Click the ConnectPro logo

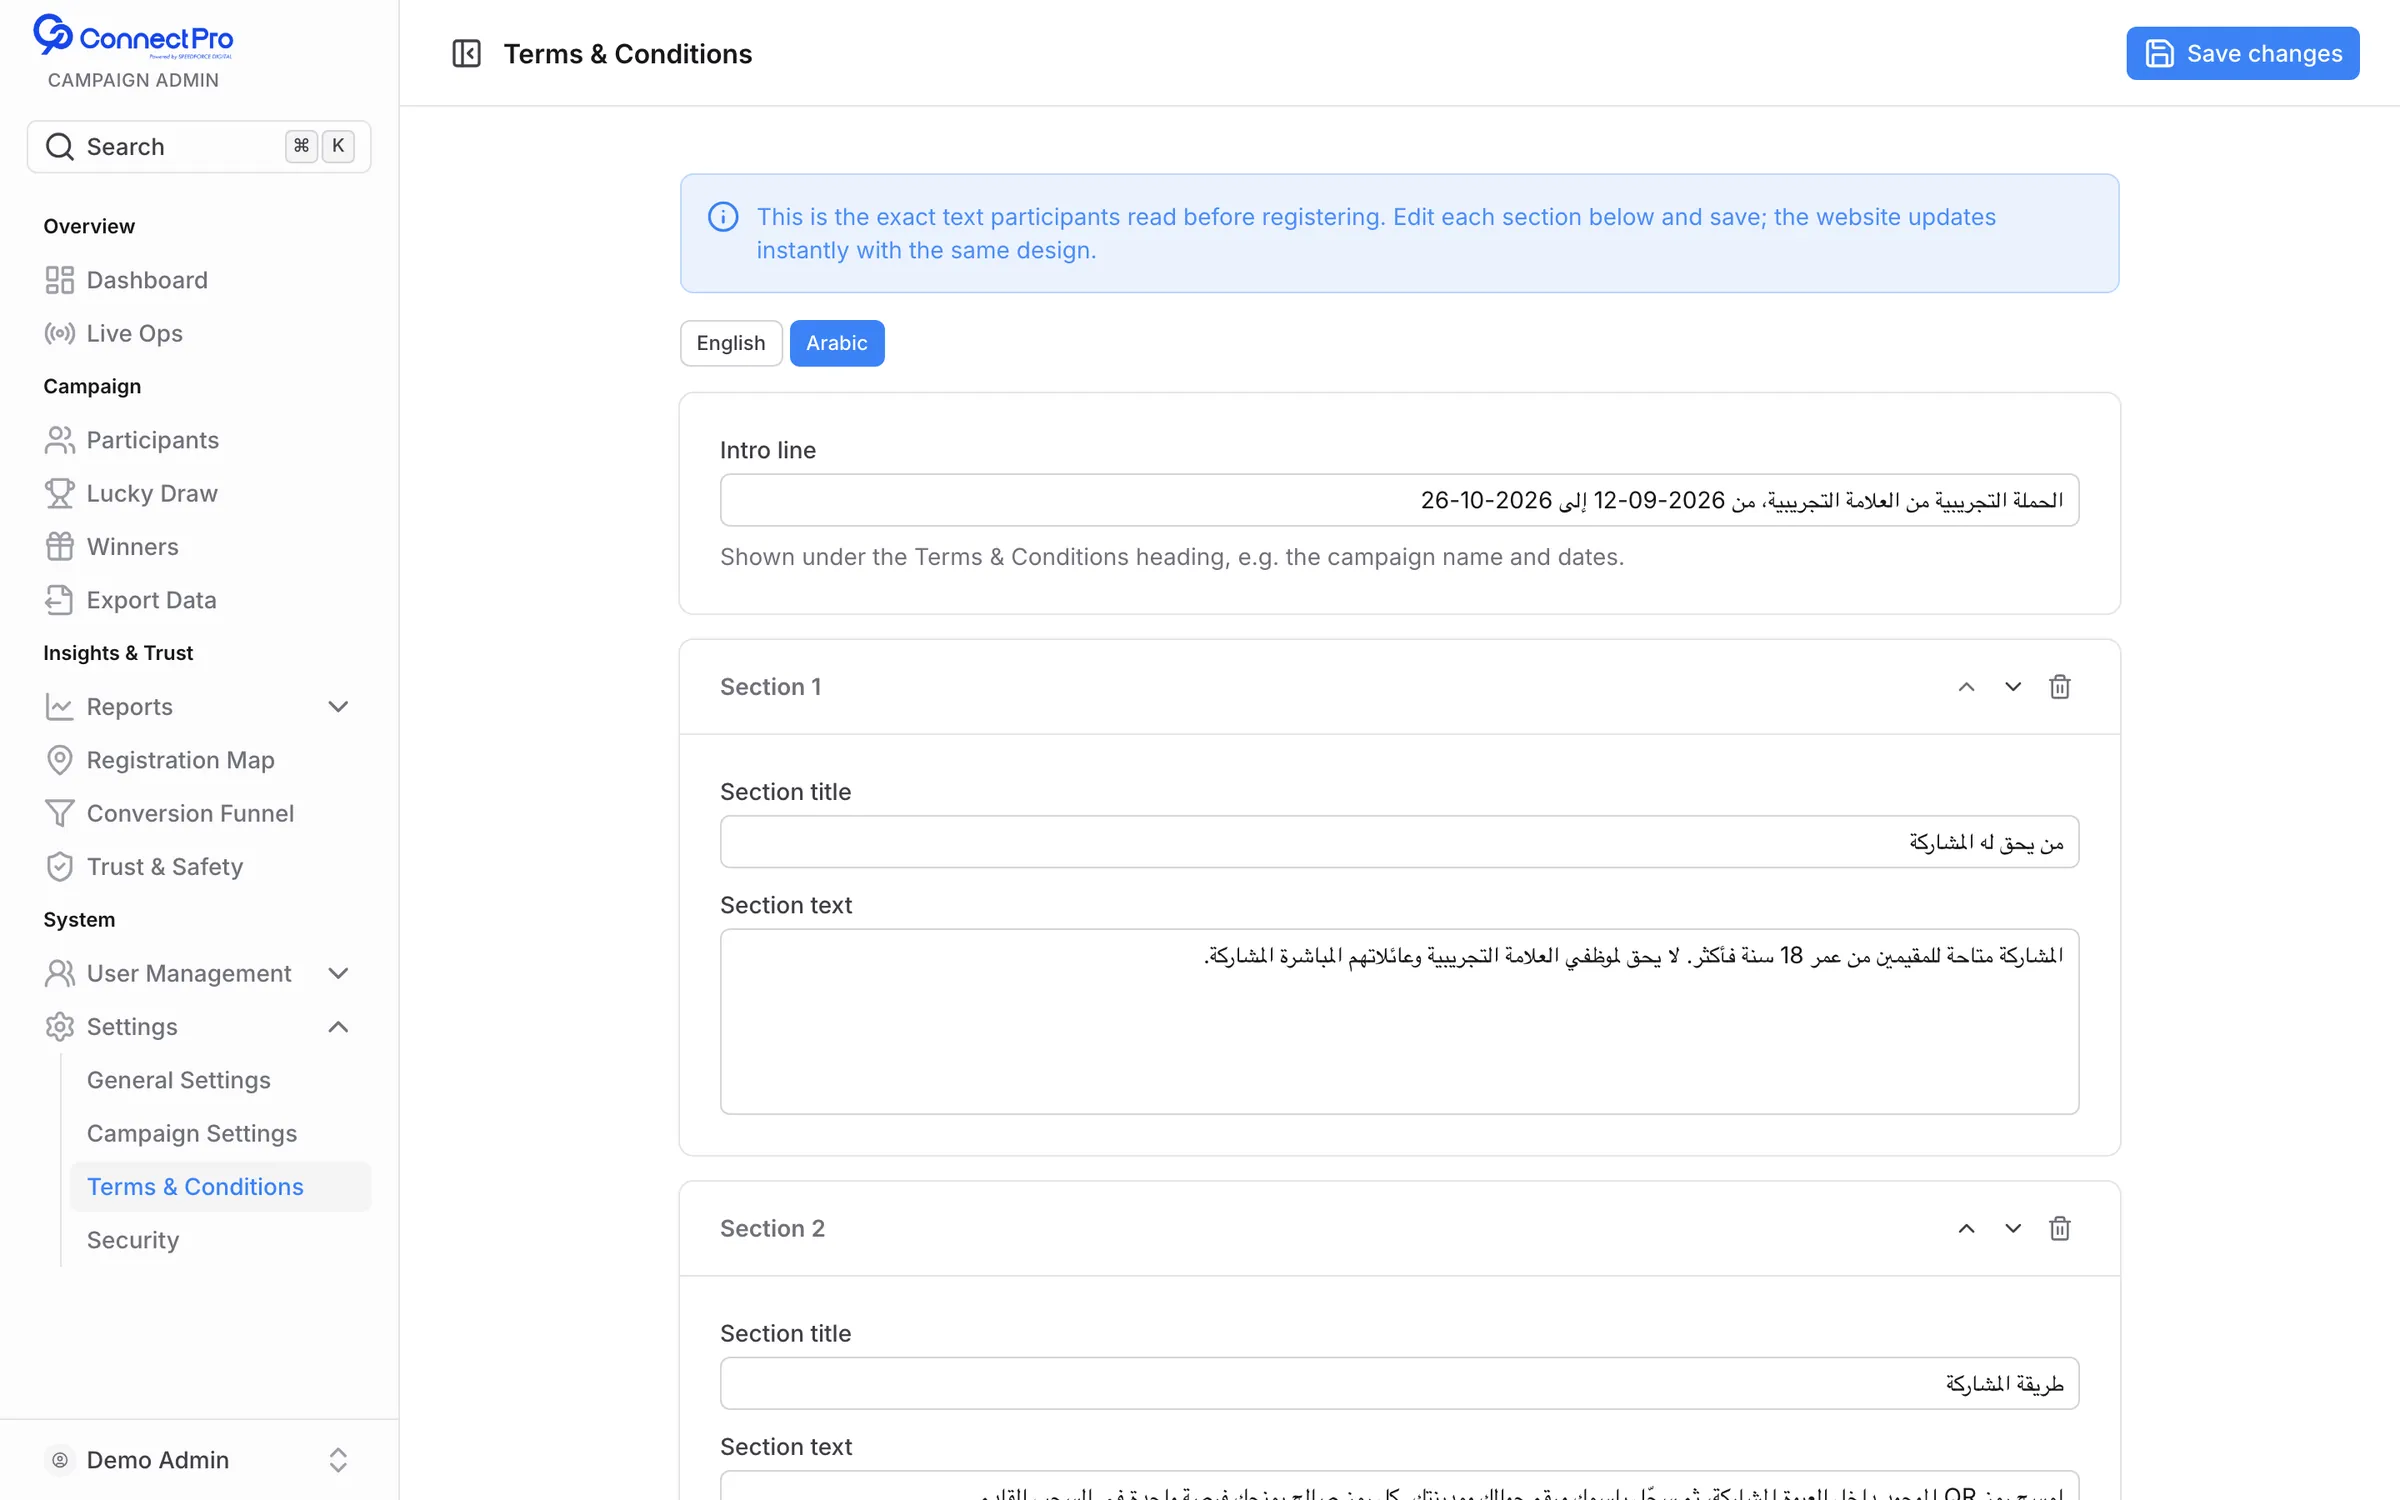[133, 37]
